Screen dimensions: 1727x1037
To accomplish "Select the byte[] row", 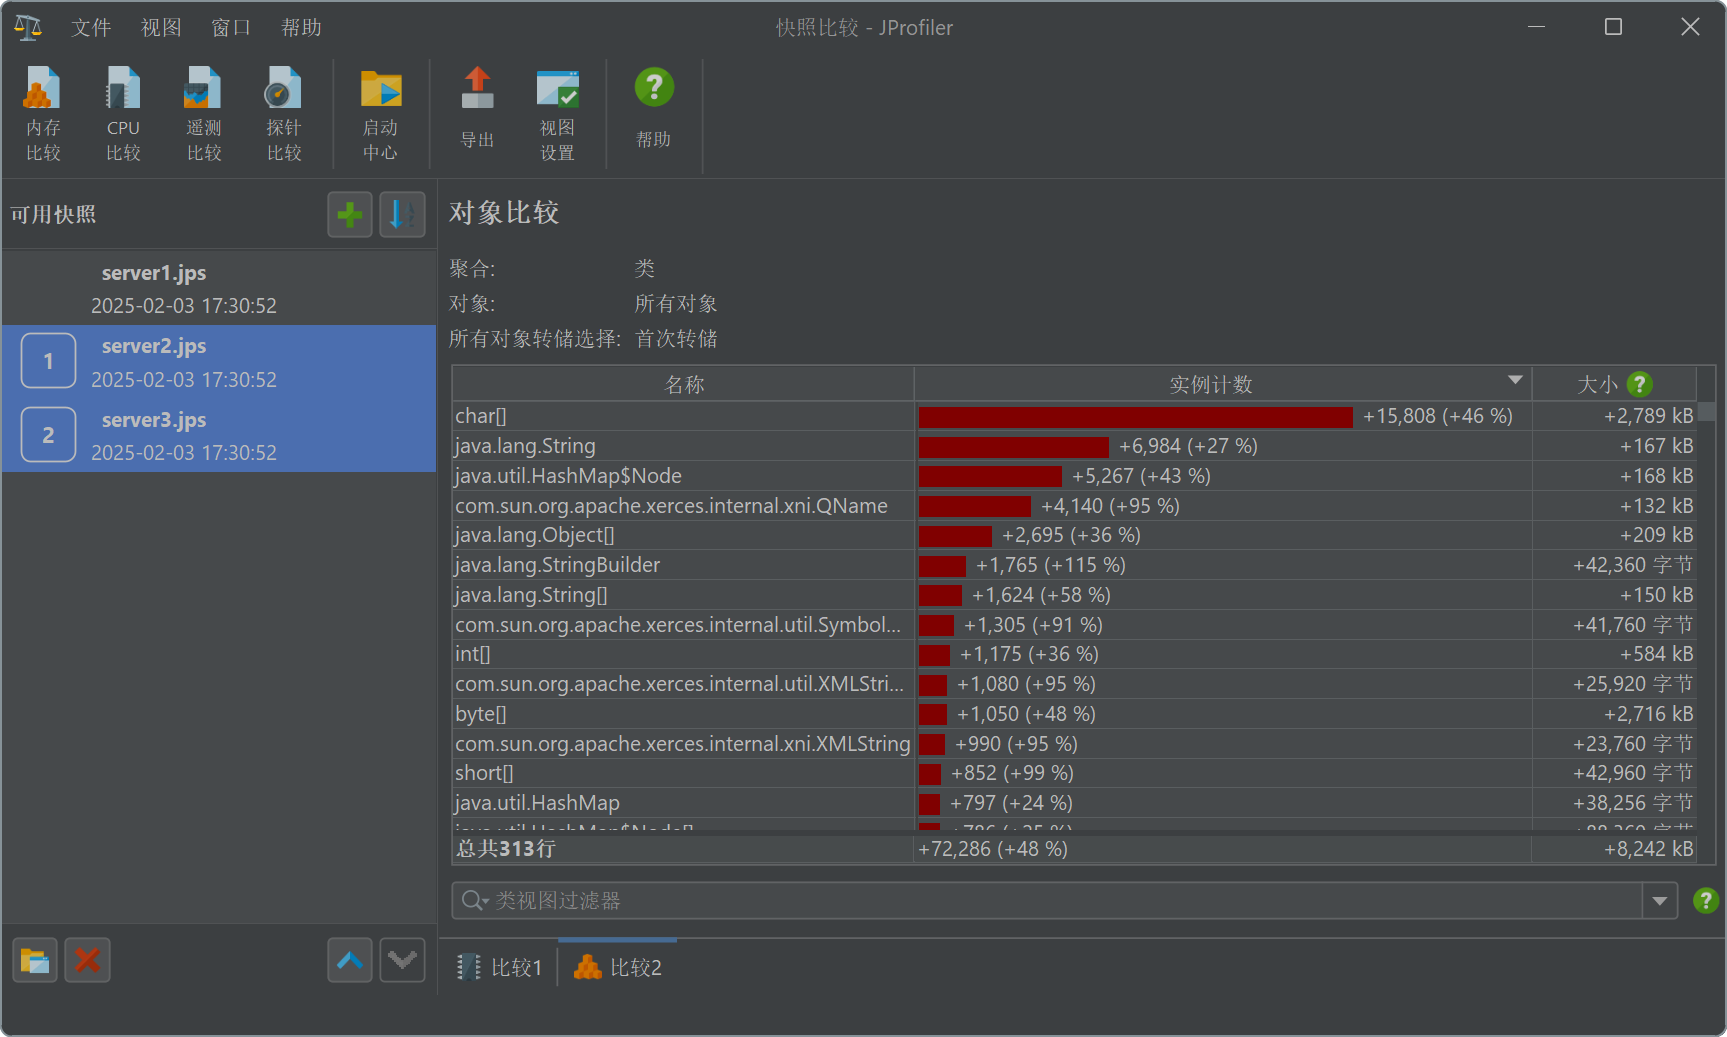I will pyautogui.click(x=1075, y=714).
